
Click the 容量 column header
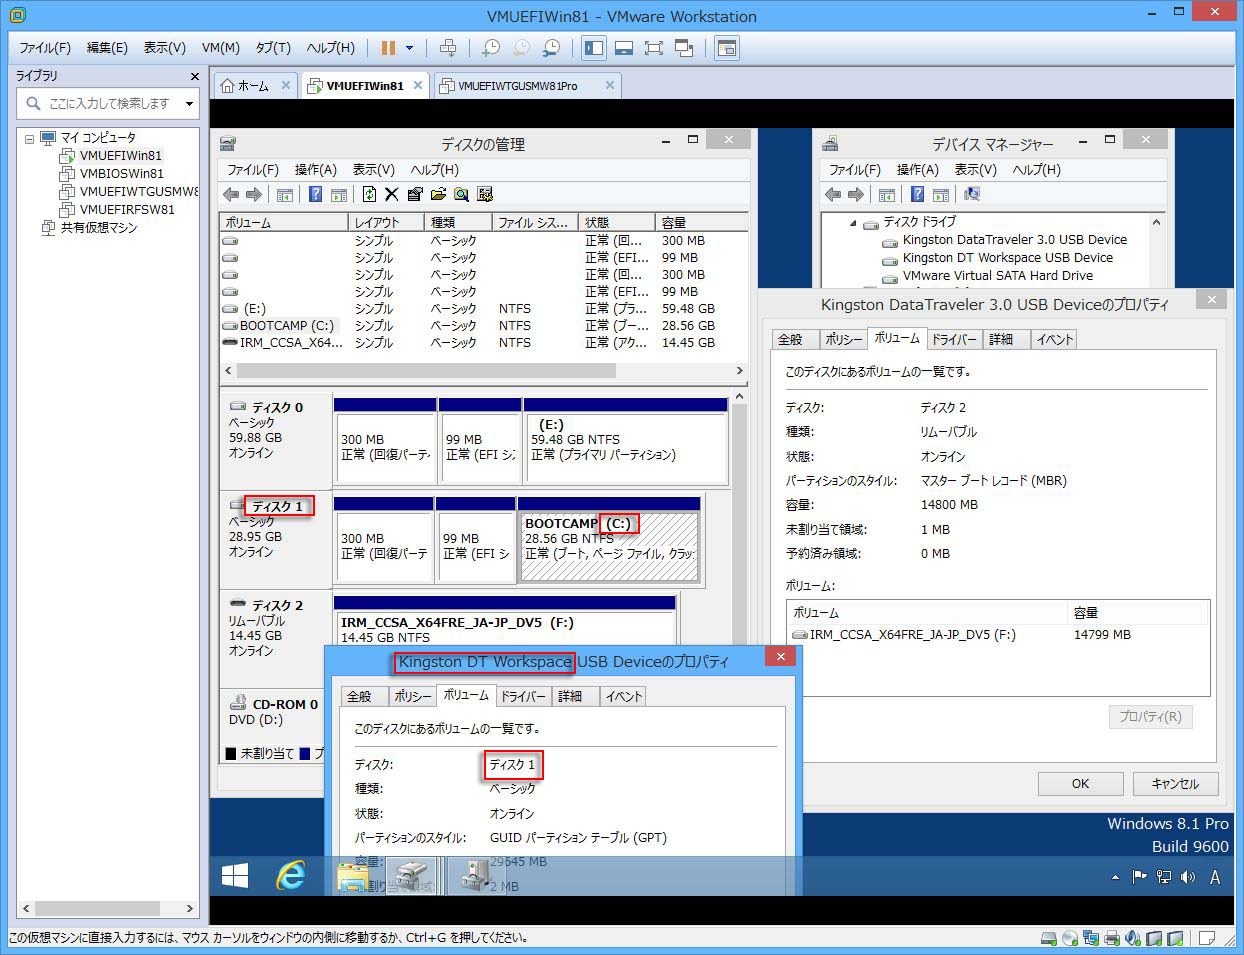(700, 222)
